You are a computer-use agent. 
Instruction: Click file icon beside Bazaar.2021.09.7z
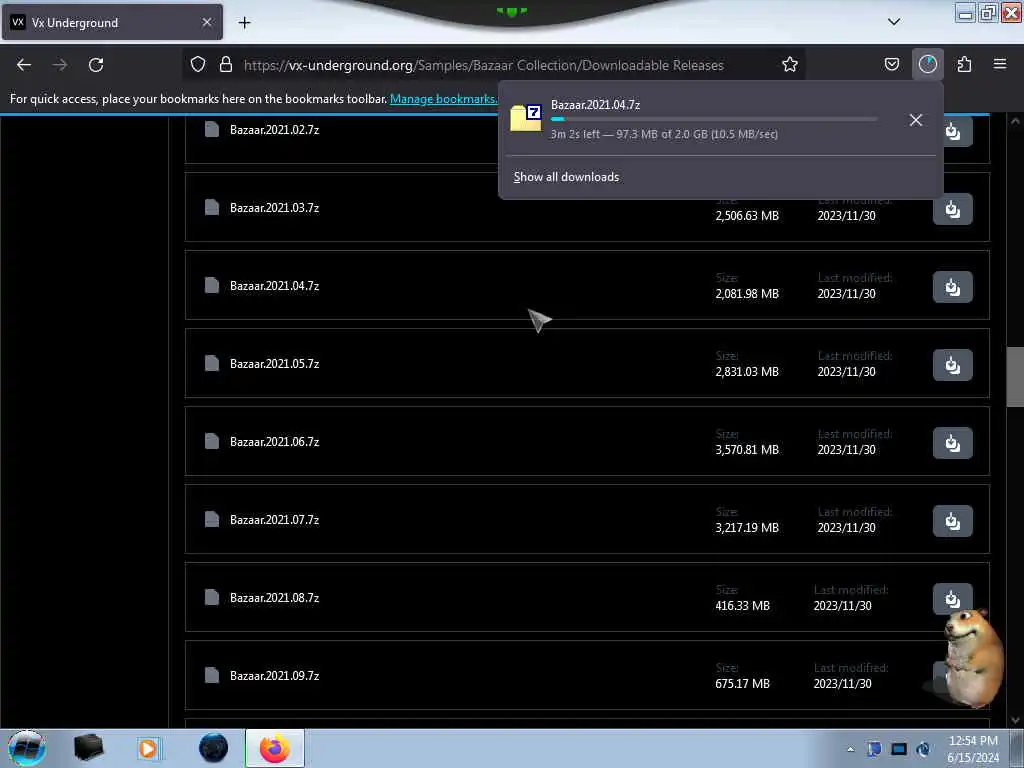pos(212,675)
